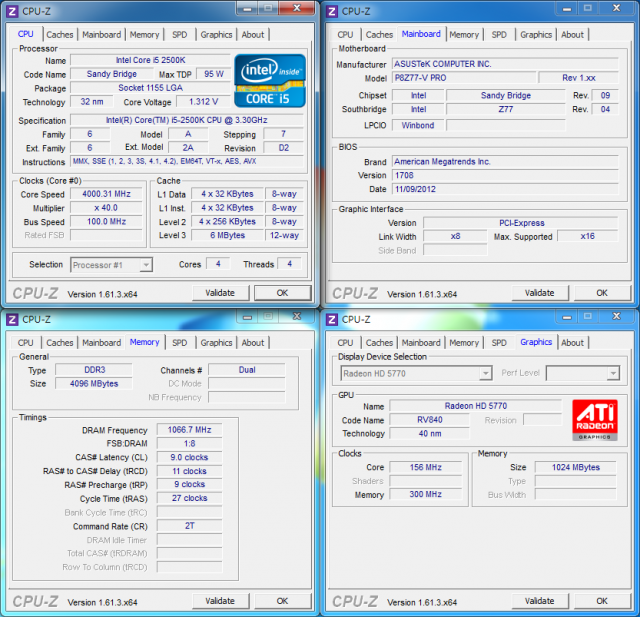Screen dimensions: 640x617
Task: Close the Graphics CPU-Z window
Action: click(x=616, y=316)
